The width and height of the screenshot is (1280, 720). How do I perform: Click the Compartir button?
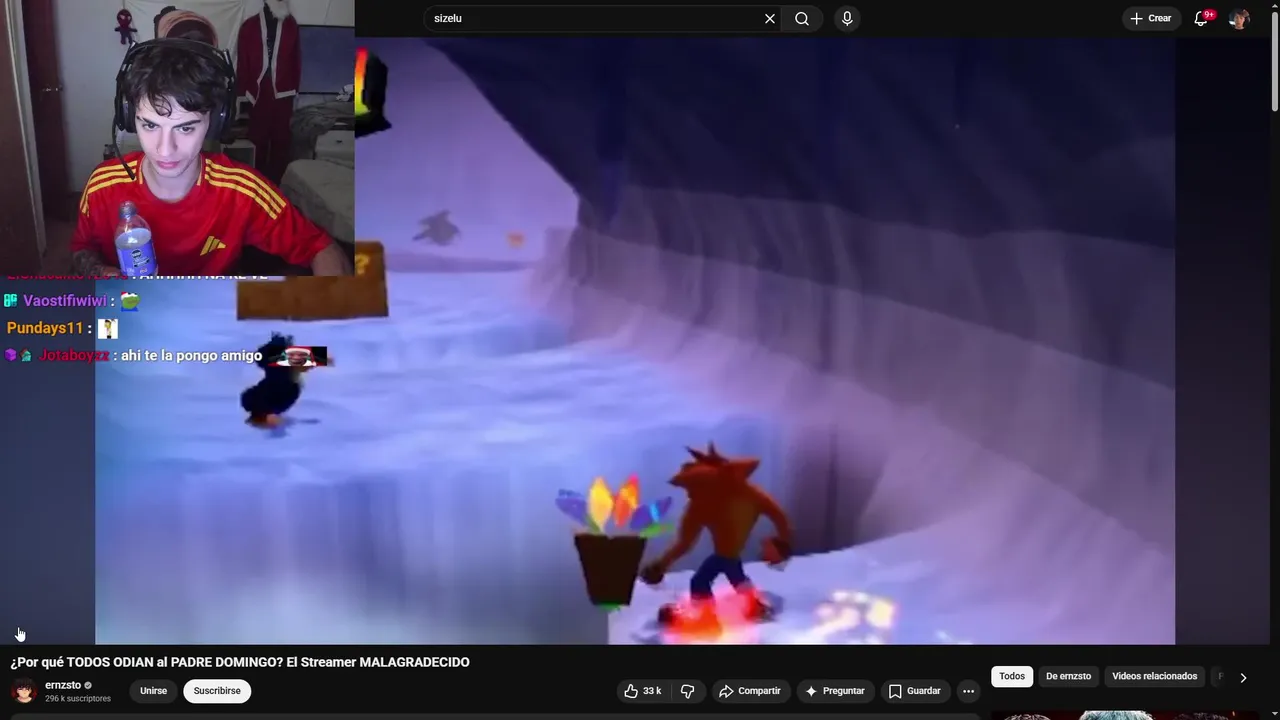pyautogui.click(x=750, y=691)
